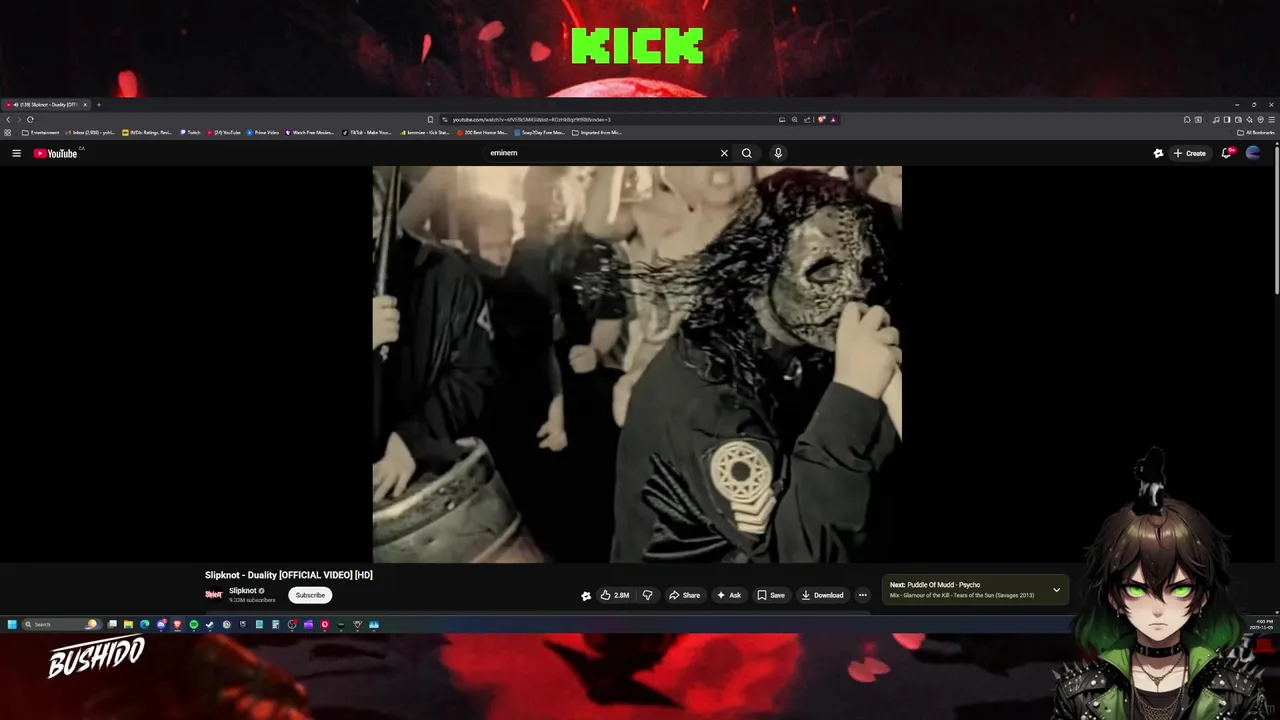1280x720 pixels.
Task: Open the YouTube hamburger guide menu
Action: pyautogui.click(x=16, y=153)
